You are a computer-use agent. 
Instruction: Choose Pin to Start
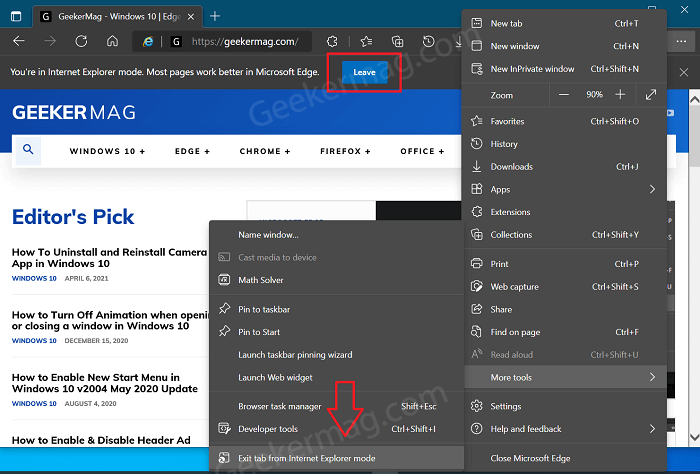[337, 332]
